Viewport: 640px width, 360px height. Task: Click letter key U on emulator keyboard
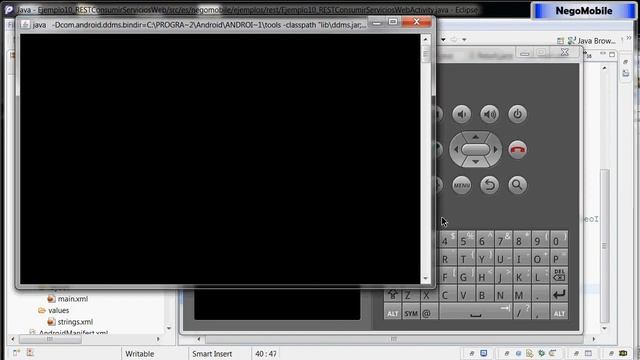pos(502,259)
